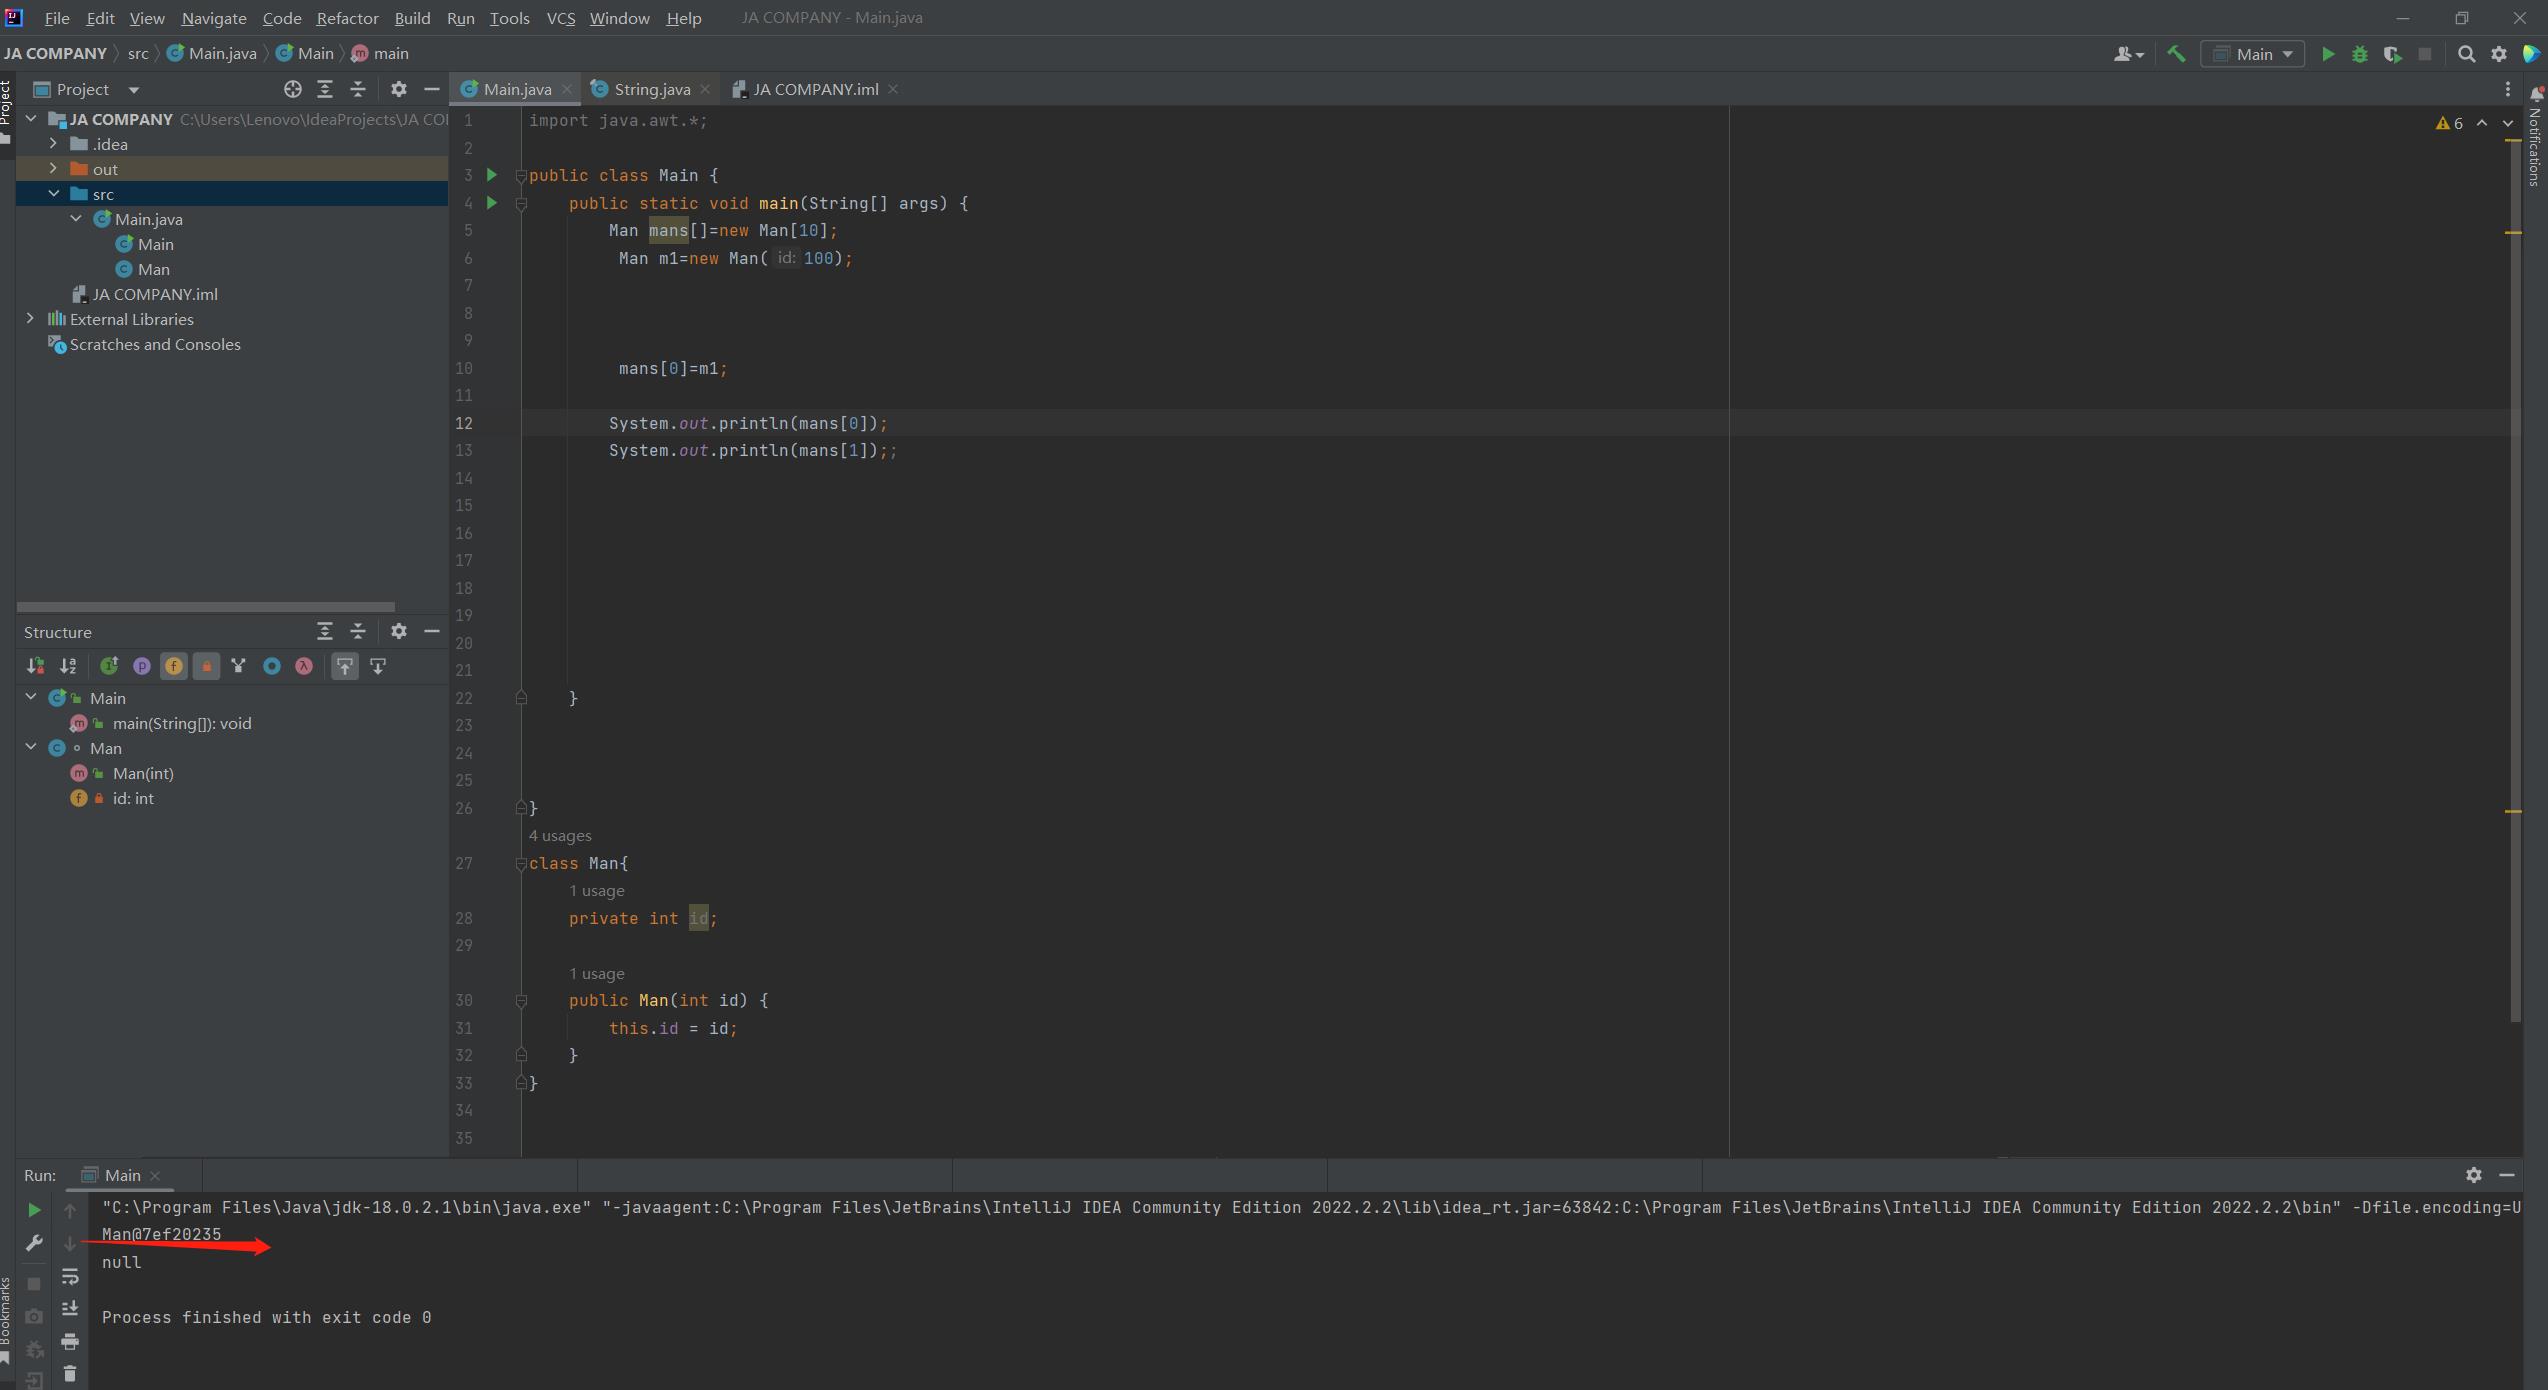
Task: Close the Main tab in Run panel
Action: coord(155,1175)
